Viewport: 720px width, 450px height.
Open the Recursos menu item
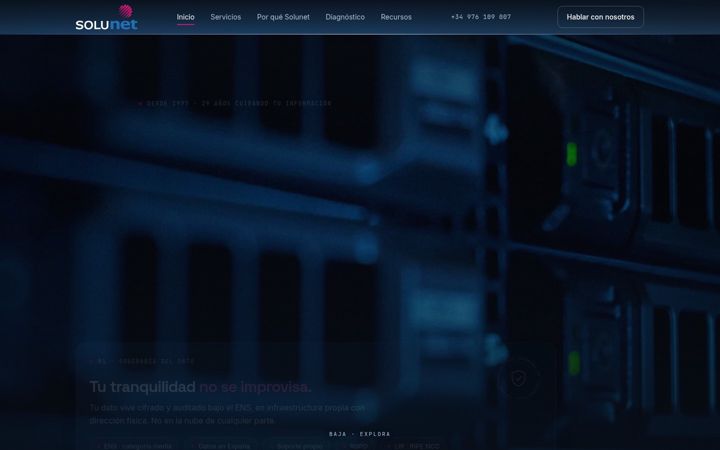coord(396,17)
